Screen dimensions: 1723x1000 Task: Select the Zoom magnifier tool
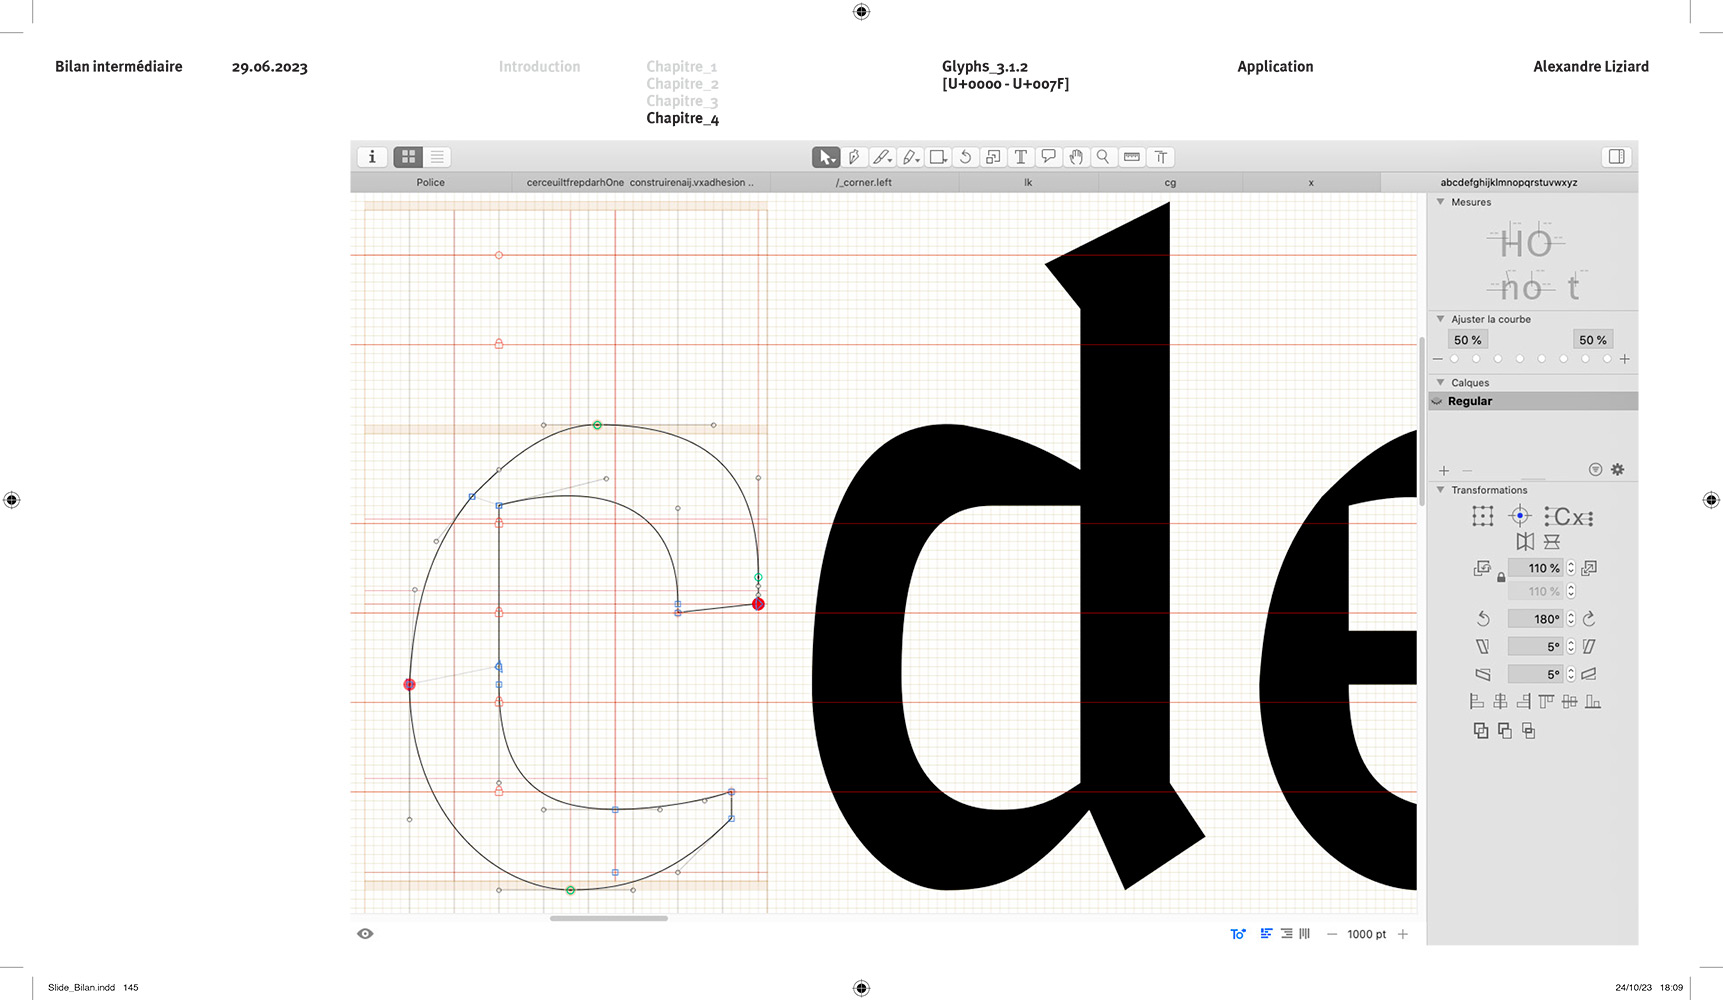(x=1103, y=157)
